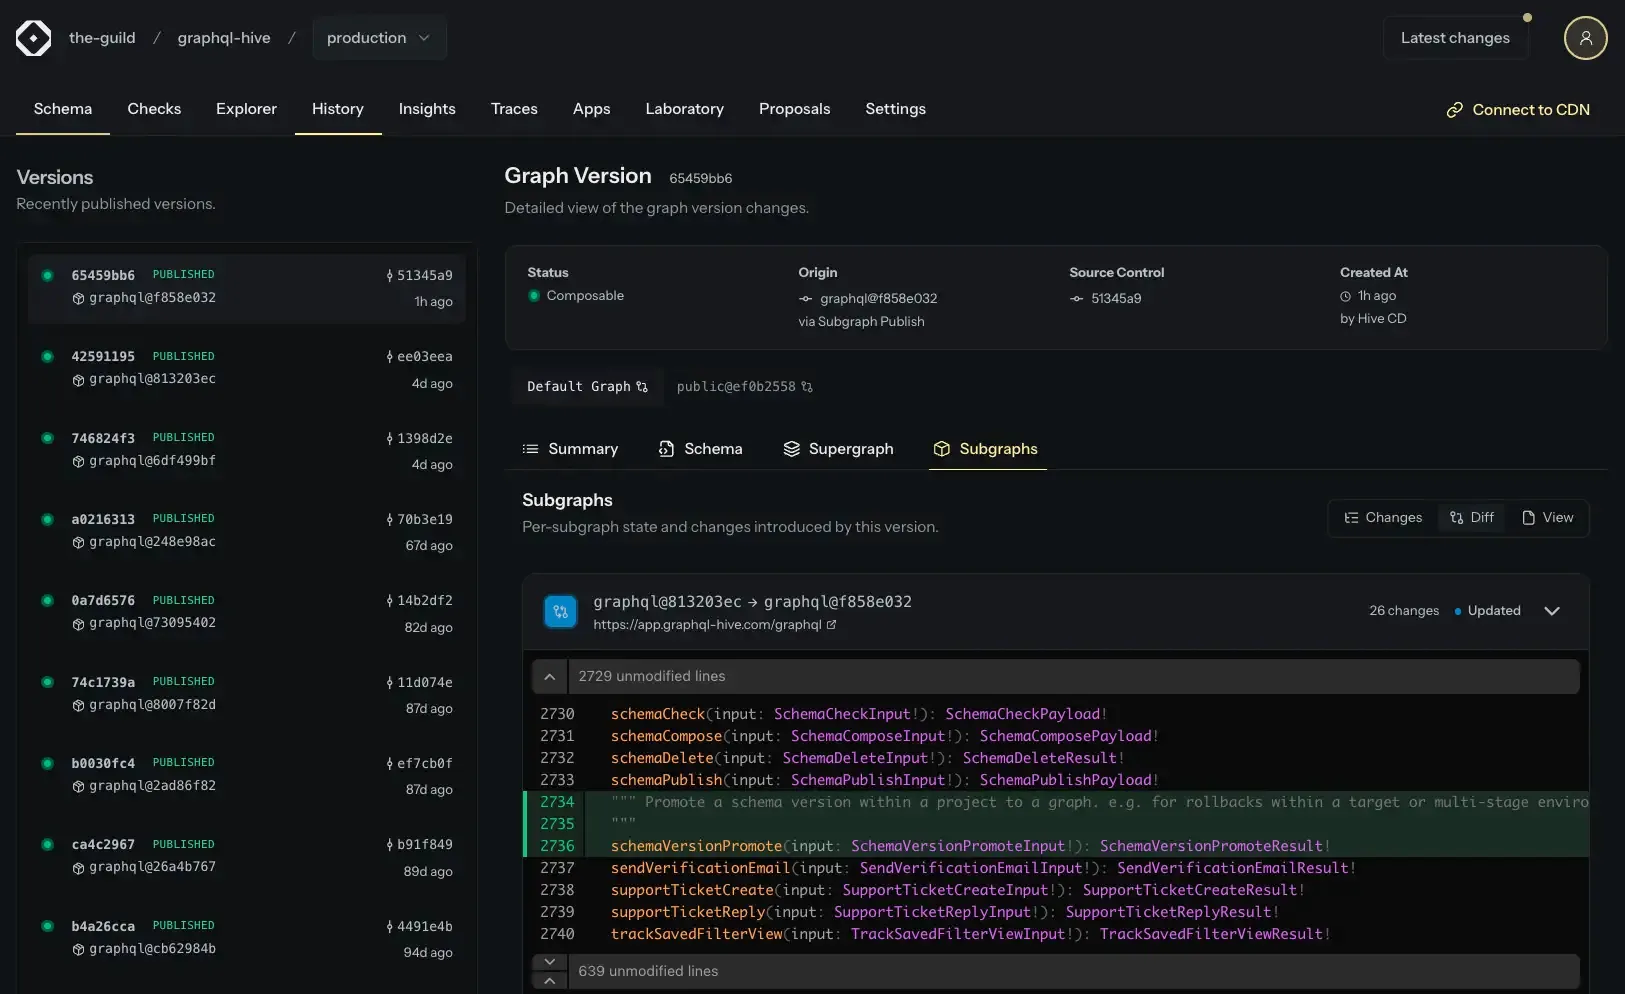Screen dimensions: 1625x994
Task: Click the link icon beside Connect to CDN
Action: coord(1455,110)
